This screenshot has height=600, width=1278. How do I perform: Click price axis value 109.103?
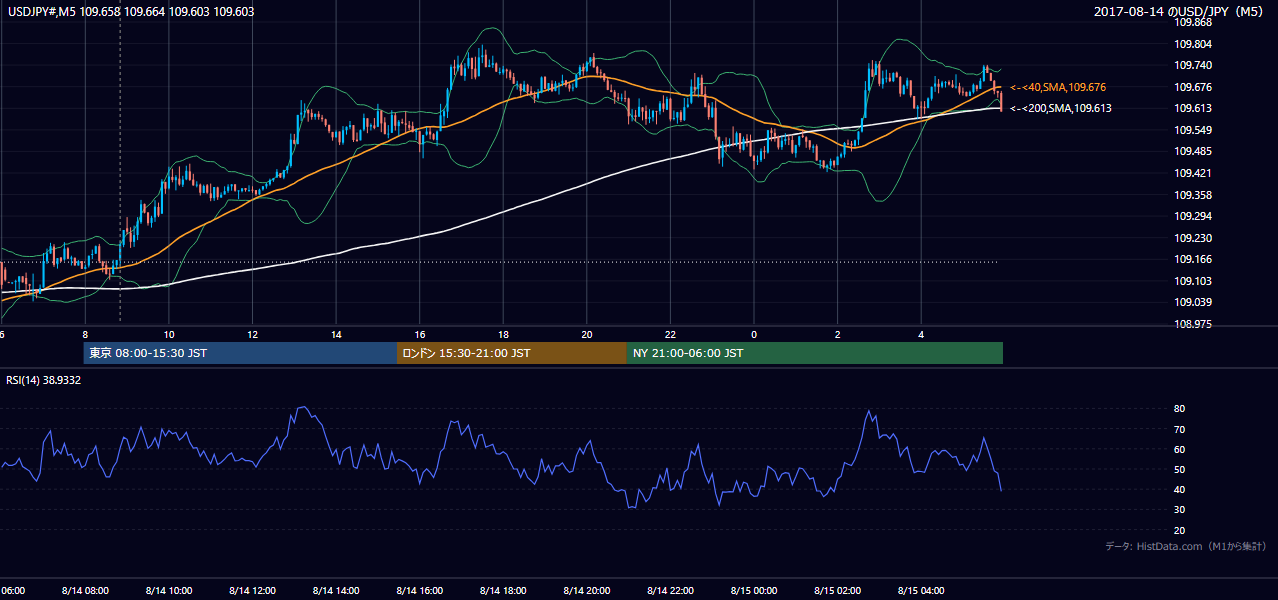coord(1192,281)
